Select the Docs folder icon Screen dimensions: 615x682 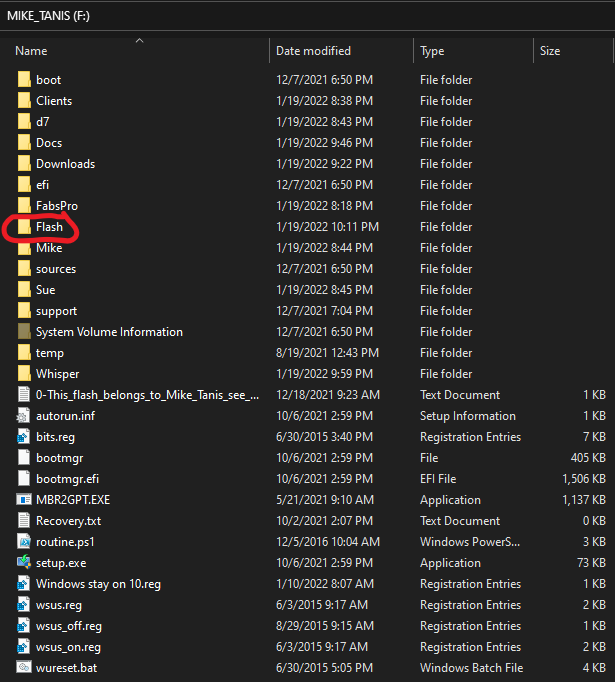[24, 143]
